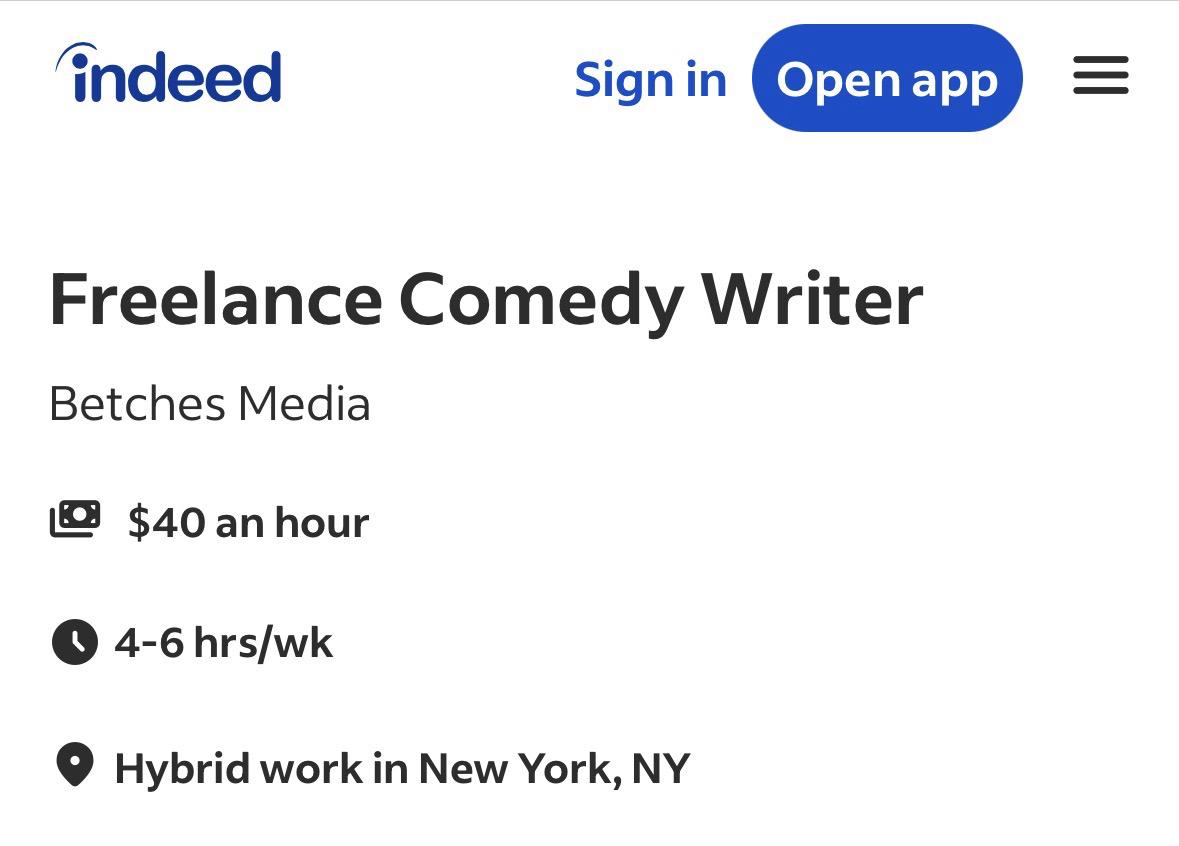1179x846 pixels.
Task: Tap the Sign in link
Action: coord(650,80)
